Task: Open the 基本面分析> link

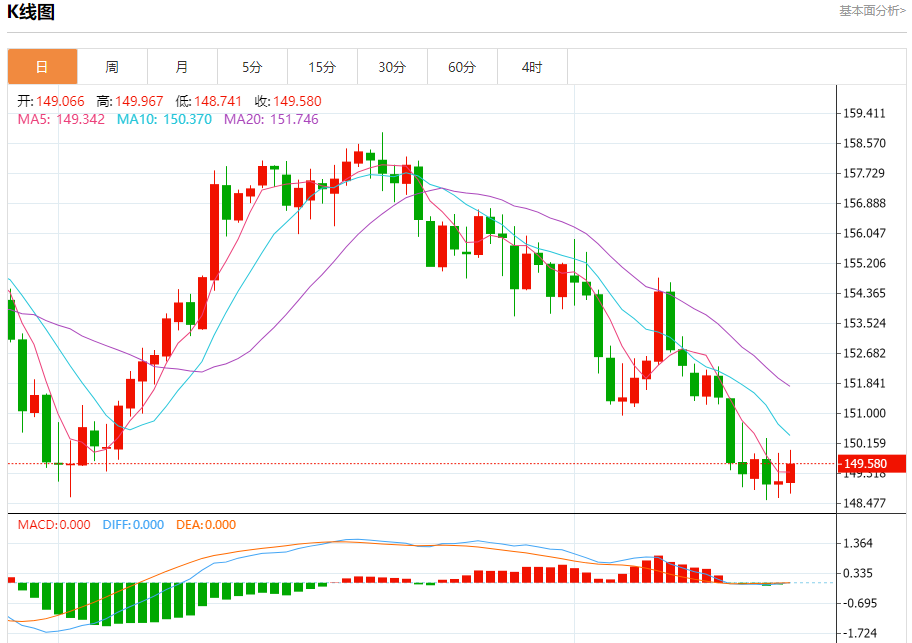Action: click(x=872, y=10)
